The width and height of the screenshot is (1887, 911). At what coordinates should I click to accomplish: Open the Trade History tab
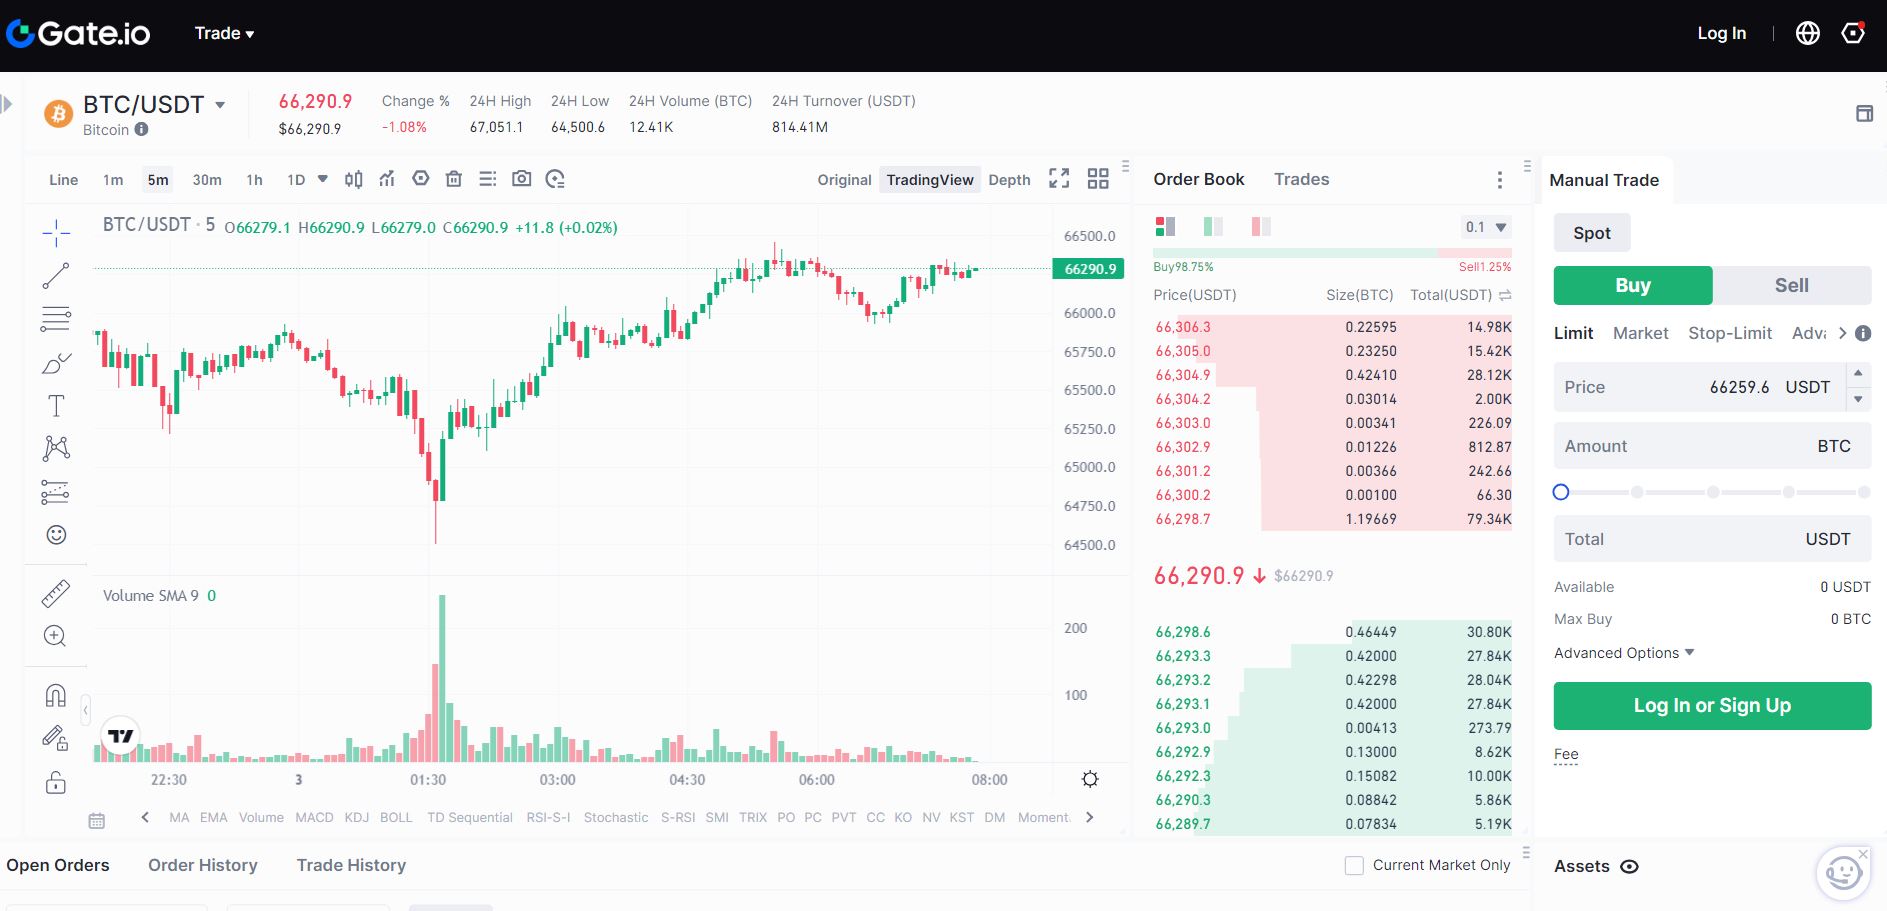(x=351, y=865)
